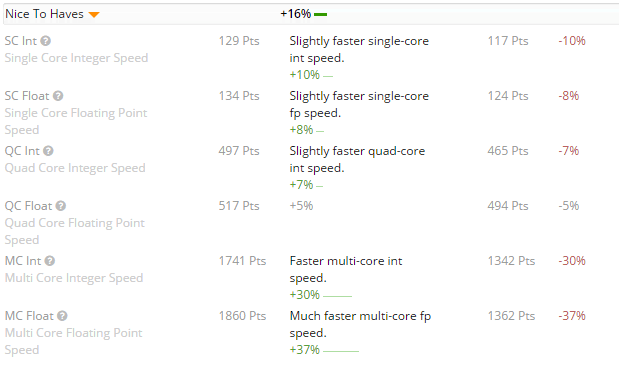This screenshot has width=619, height=366.
Task: Click the MC Float label
Action: pyautogui.click(x=29, y=316)
